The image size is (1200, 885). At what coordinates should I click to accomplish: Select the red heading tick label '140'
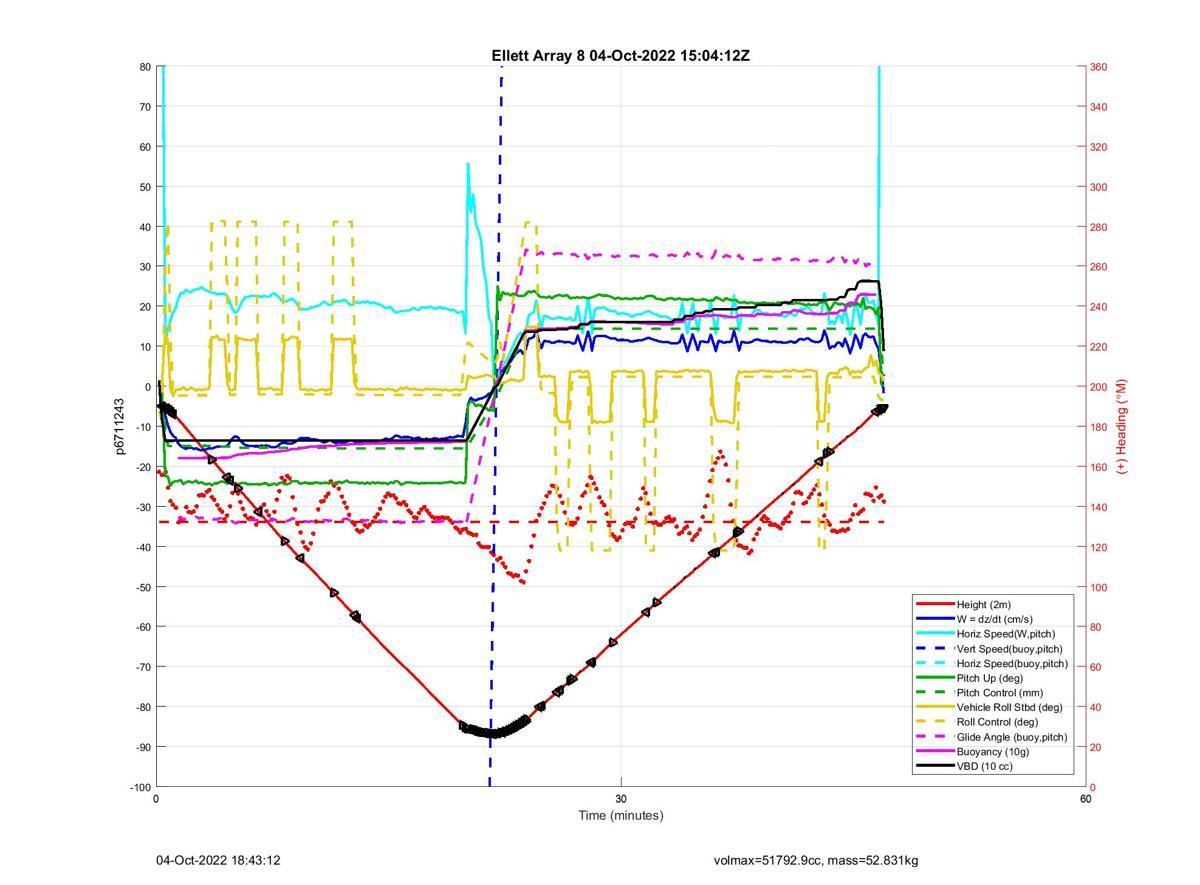[1098, 507]
